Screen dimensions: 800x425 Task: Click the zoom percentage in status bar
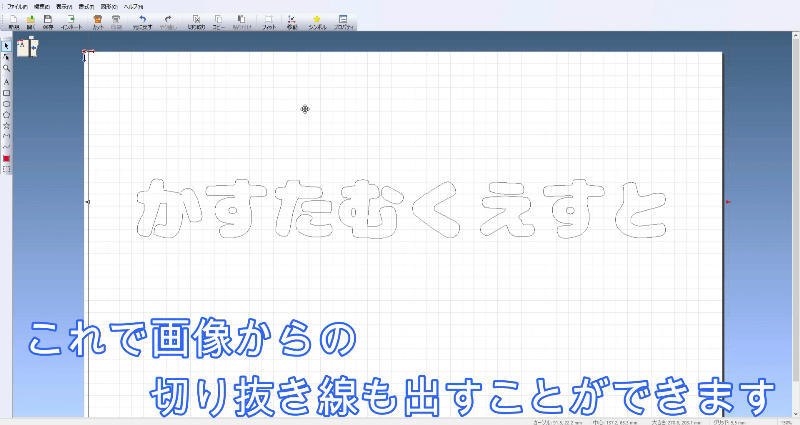pyautogui.click(x=786, y=422)
